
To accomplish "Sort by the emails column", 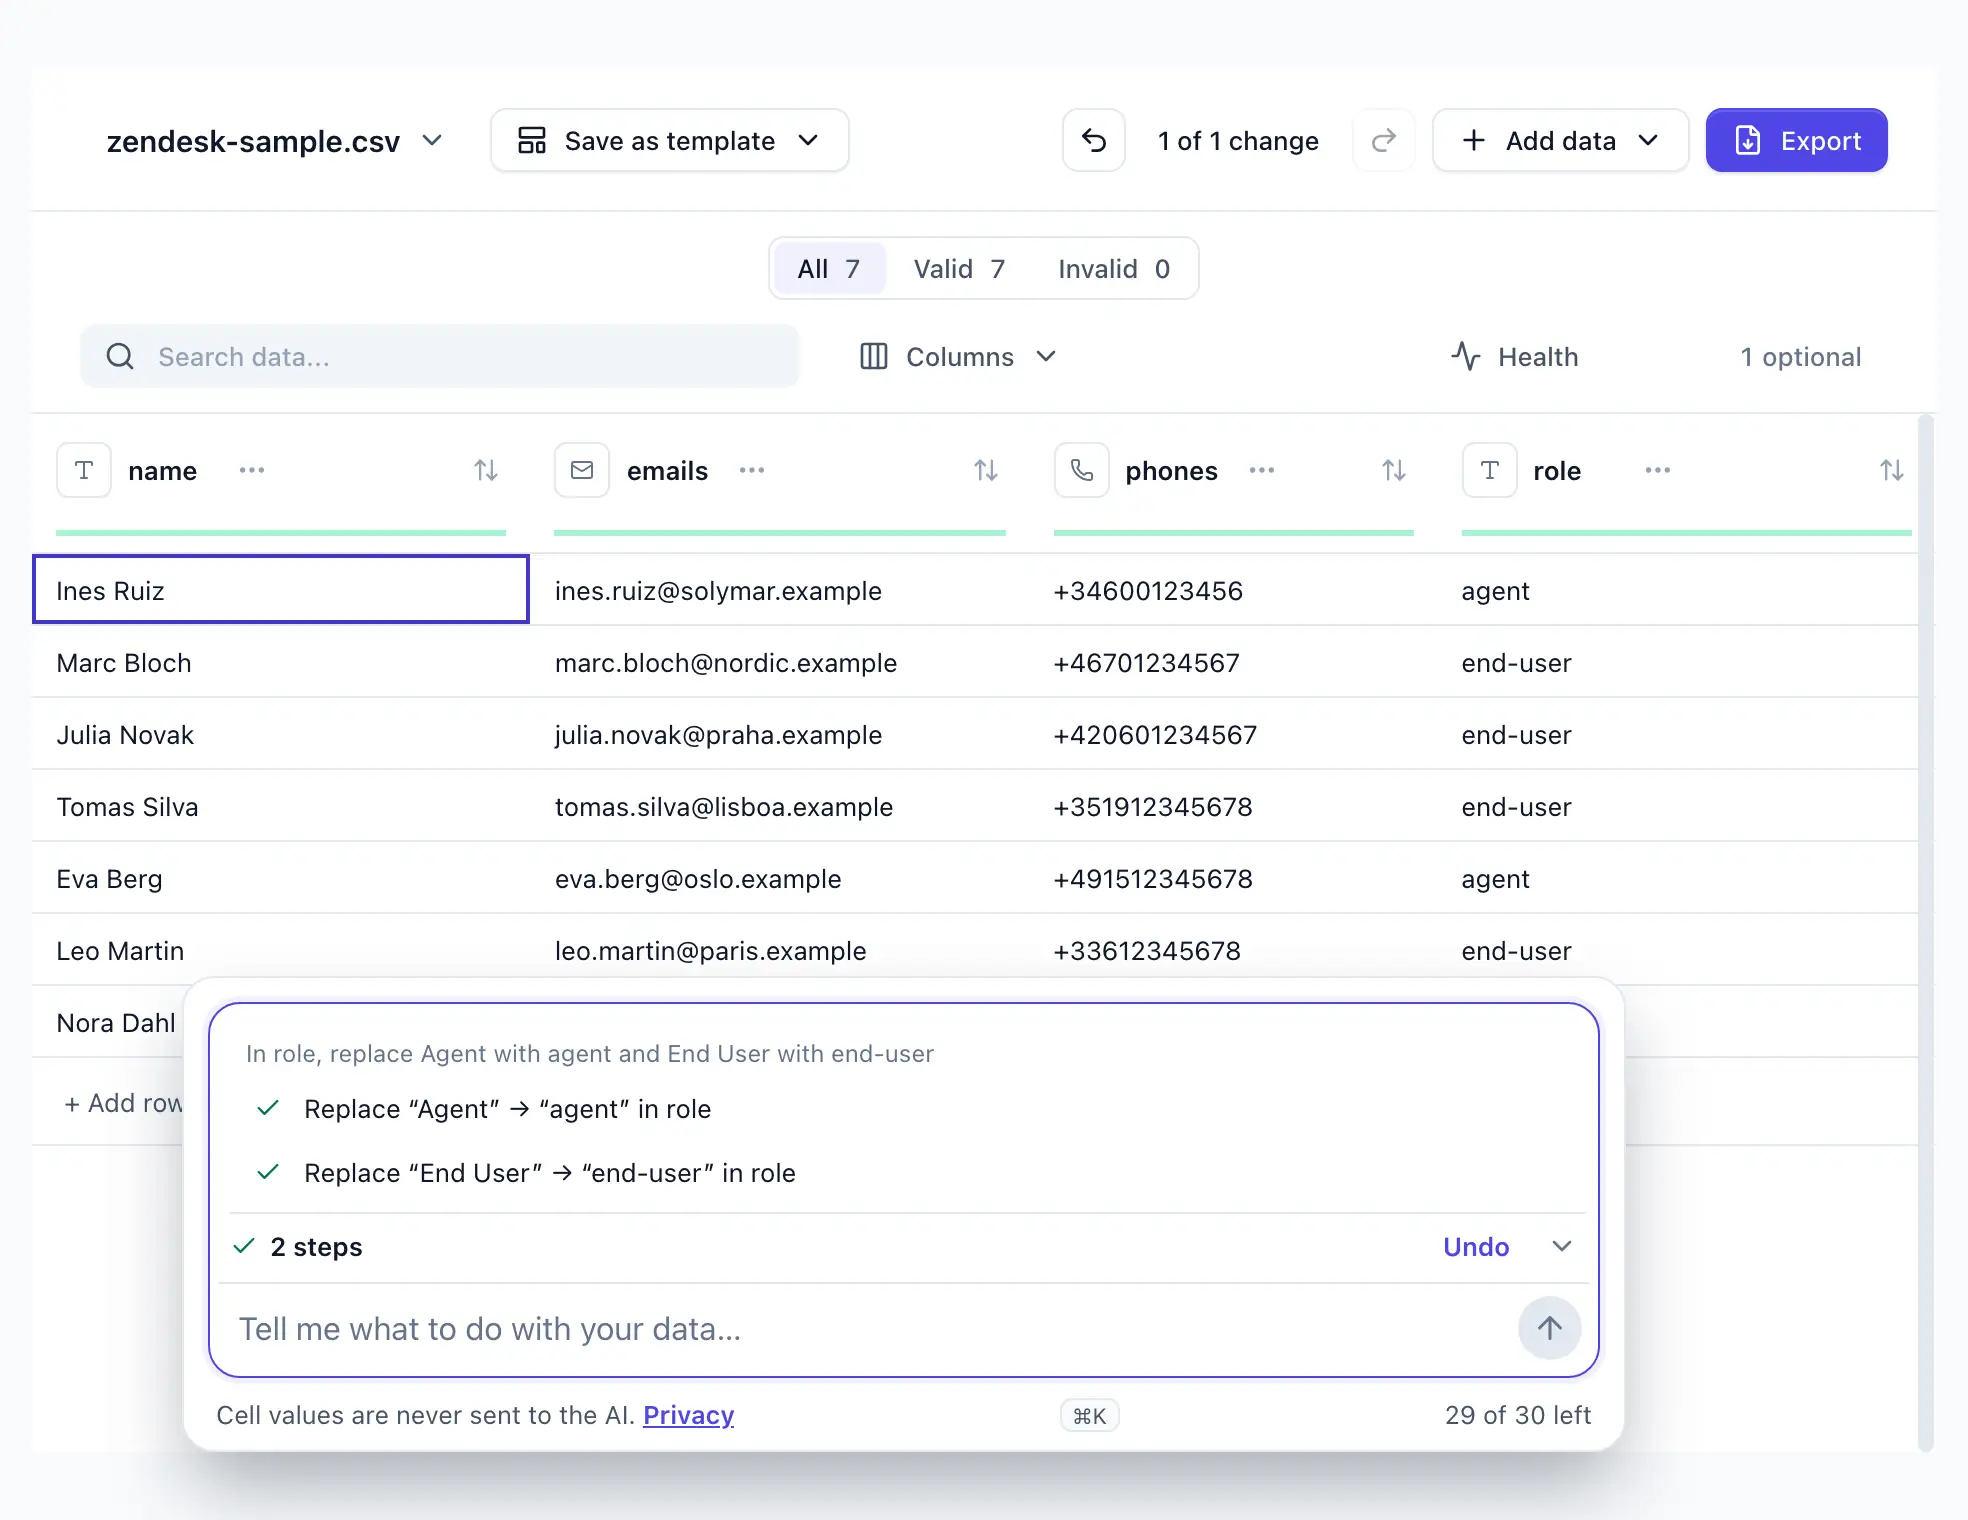I will click(x=986, y=470).
